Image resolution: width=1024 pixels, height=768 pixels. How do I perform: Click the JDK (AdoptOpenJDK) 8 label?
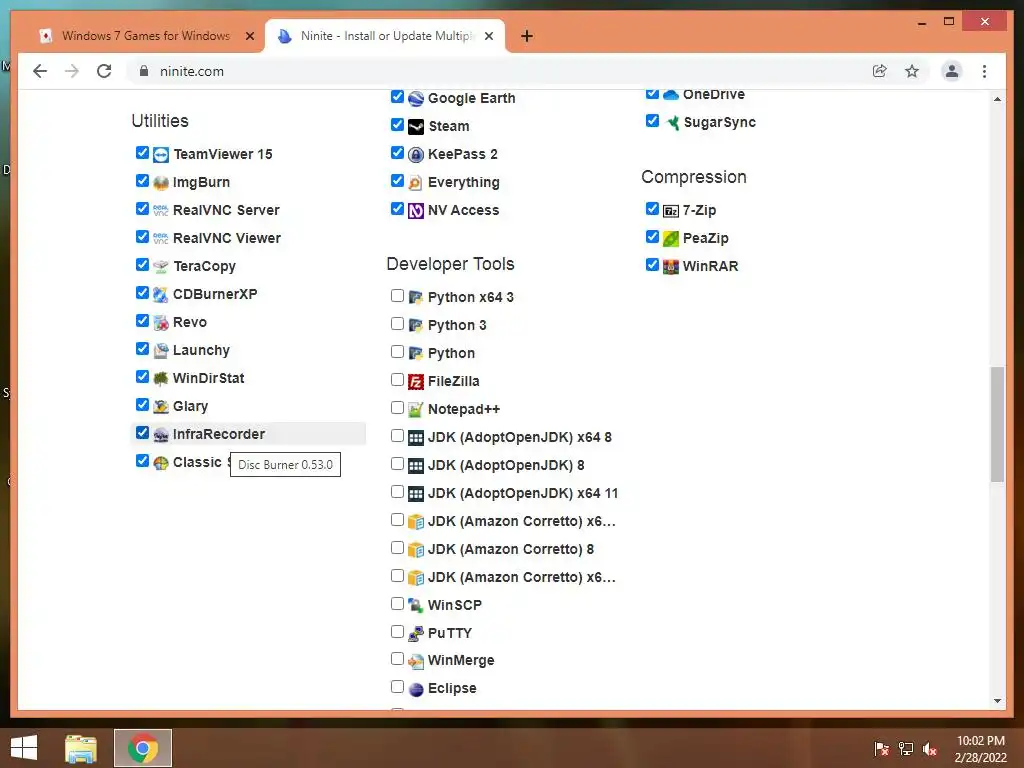tap(506, 466)
